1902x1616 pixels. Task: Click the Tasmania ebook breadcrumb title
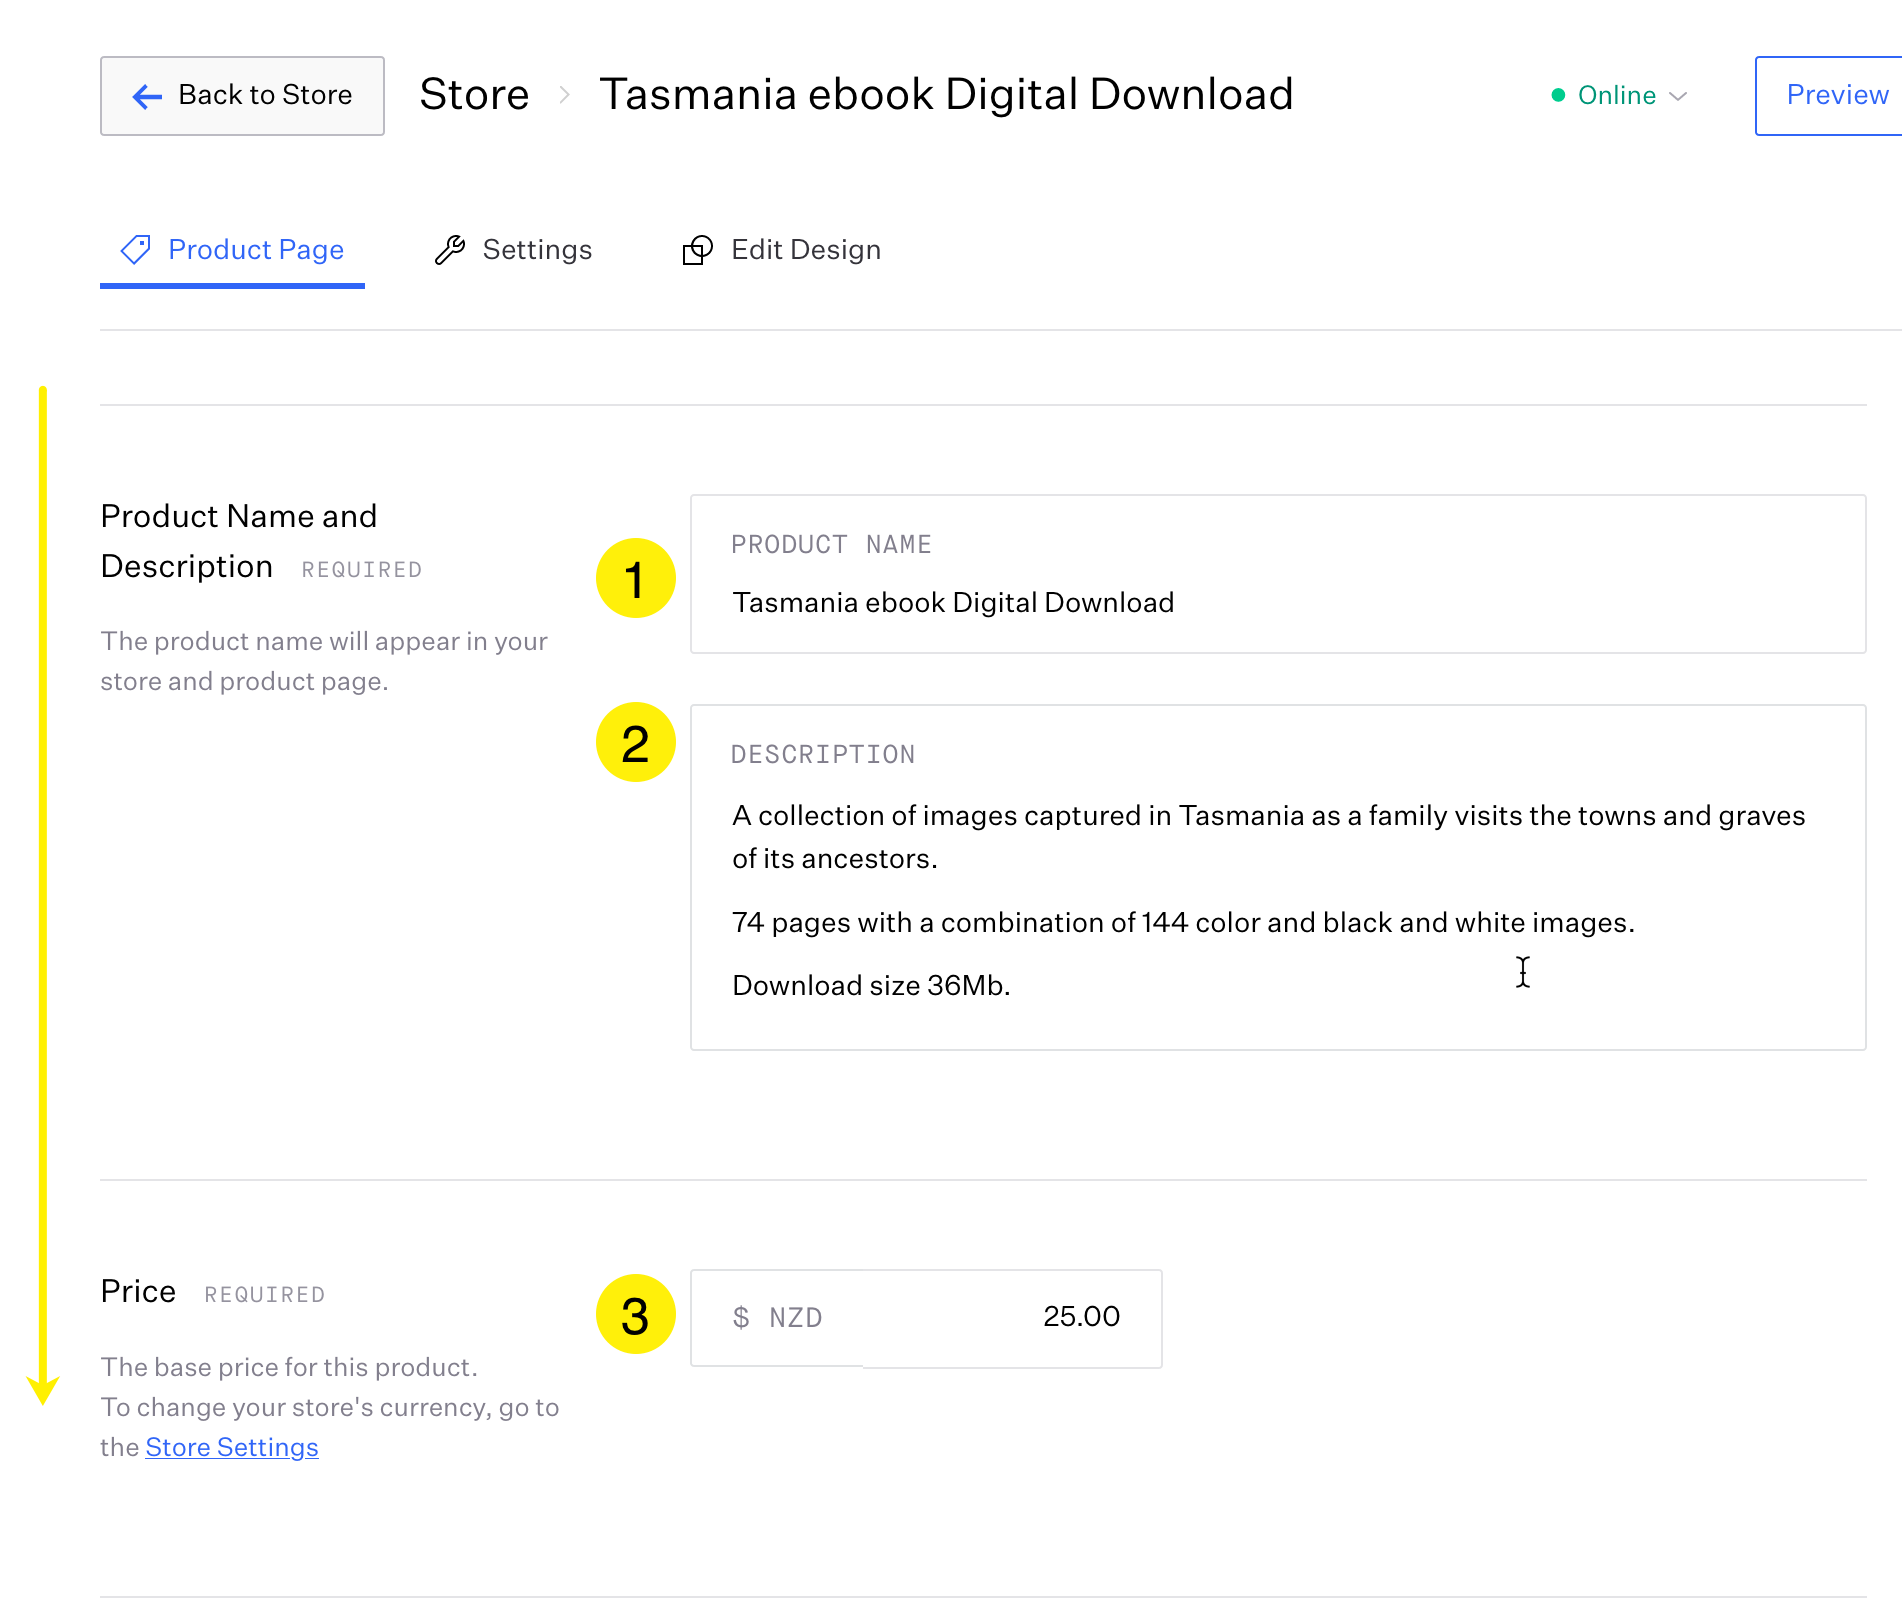coord(945,95)
